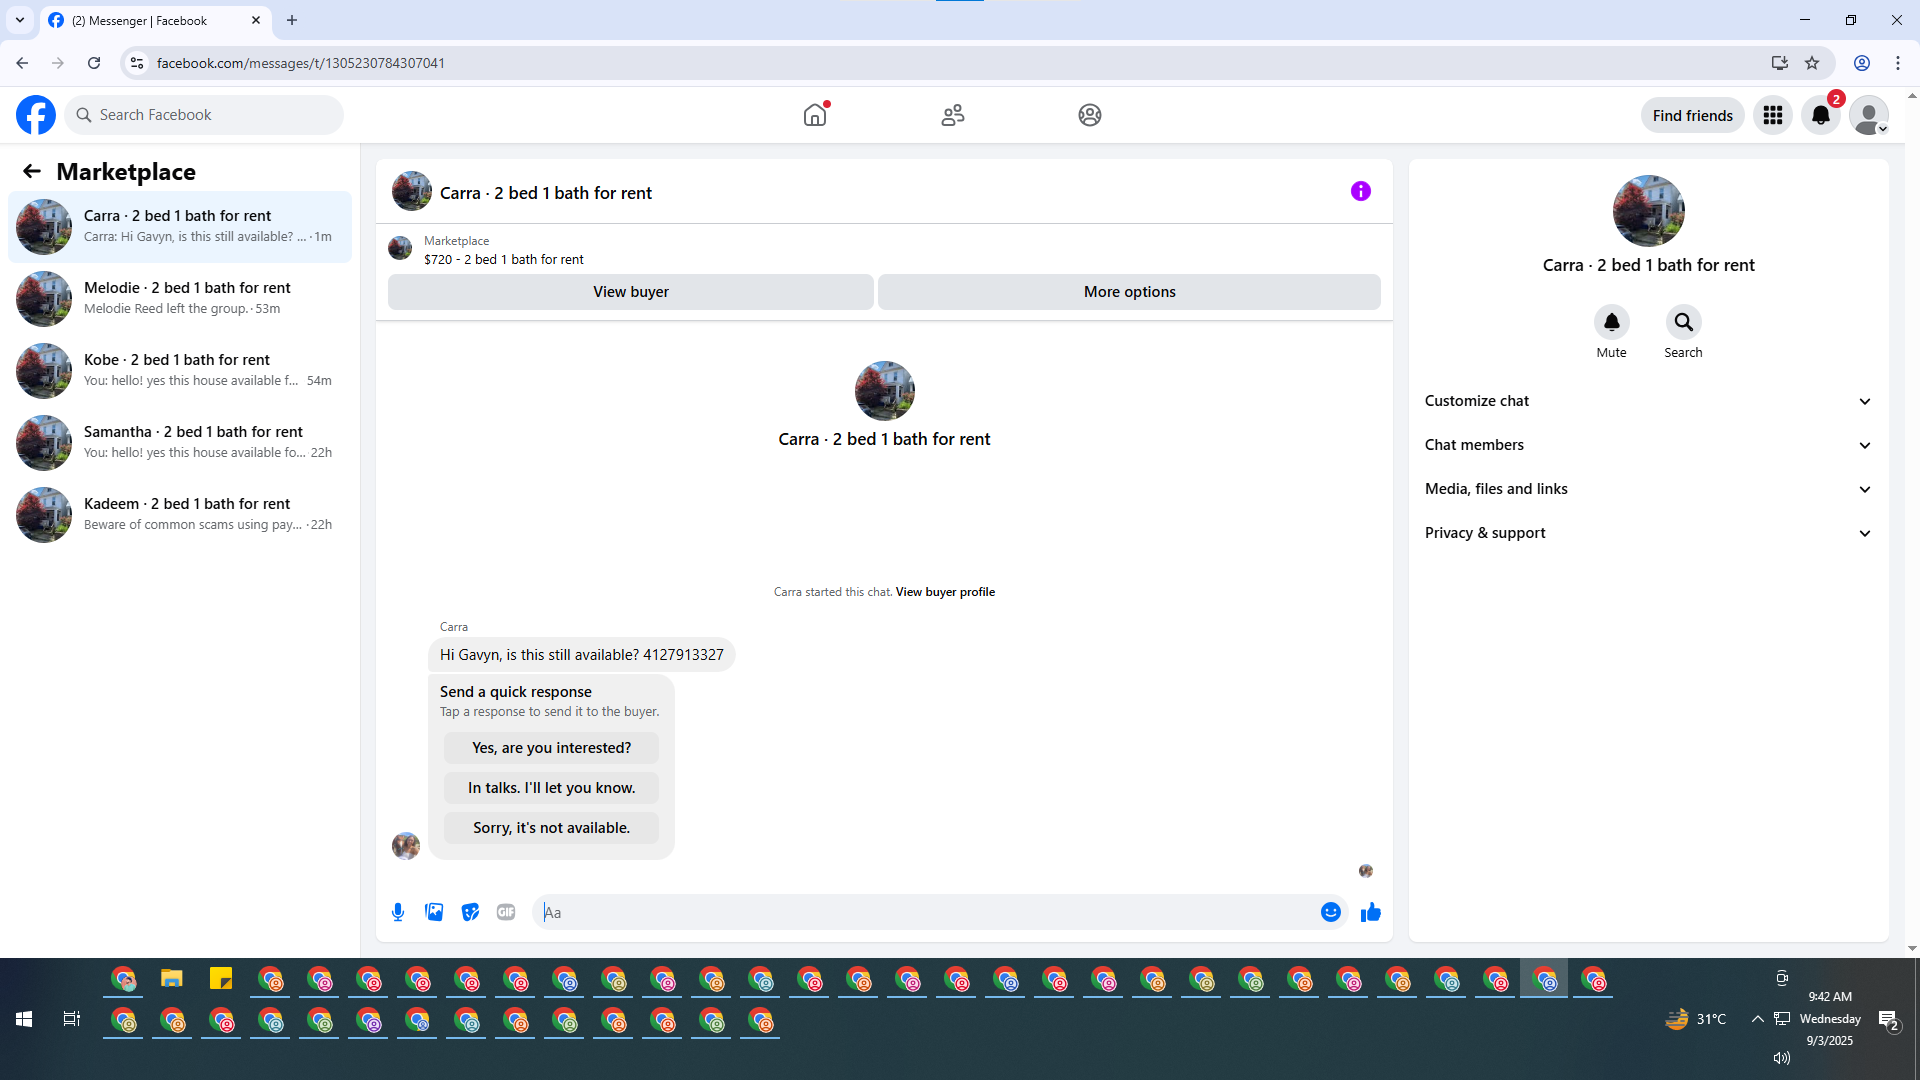Expand the Privacy & support section

[1648, 533]
